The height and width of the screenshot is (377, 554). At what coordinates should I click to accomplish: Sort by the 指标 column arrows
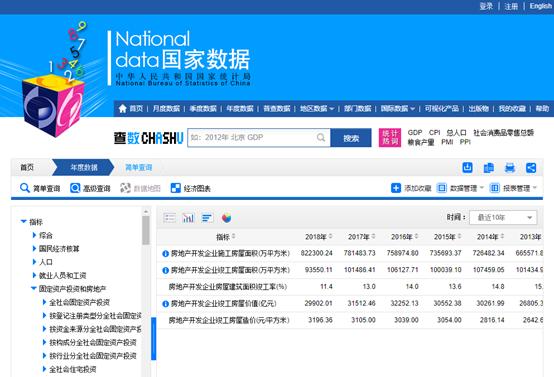pyautogui.click(x=234, y=236)
